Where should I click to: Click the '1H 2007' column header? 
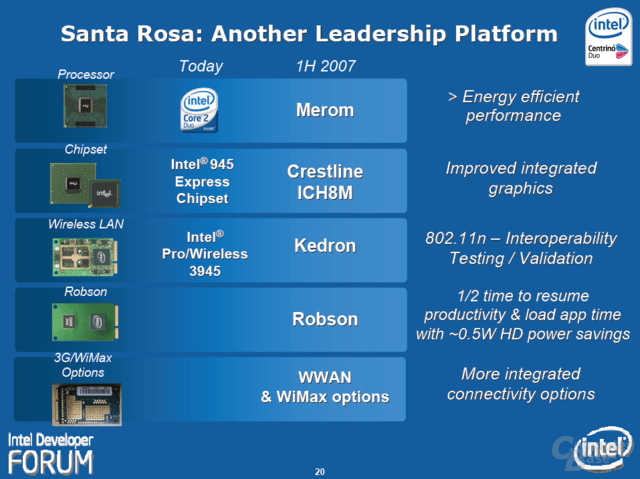coord(326,66)
